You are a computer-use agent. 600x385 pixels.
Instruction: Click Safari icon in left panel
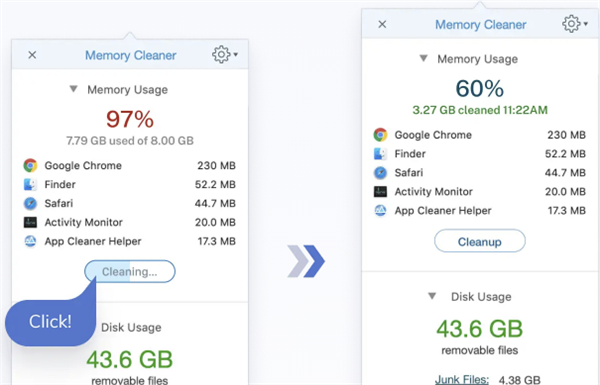coord(30,203)
